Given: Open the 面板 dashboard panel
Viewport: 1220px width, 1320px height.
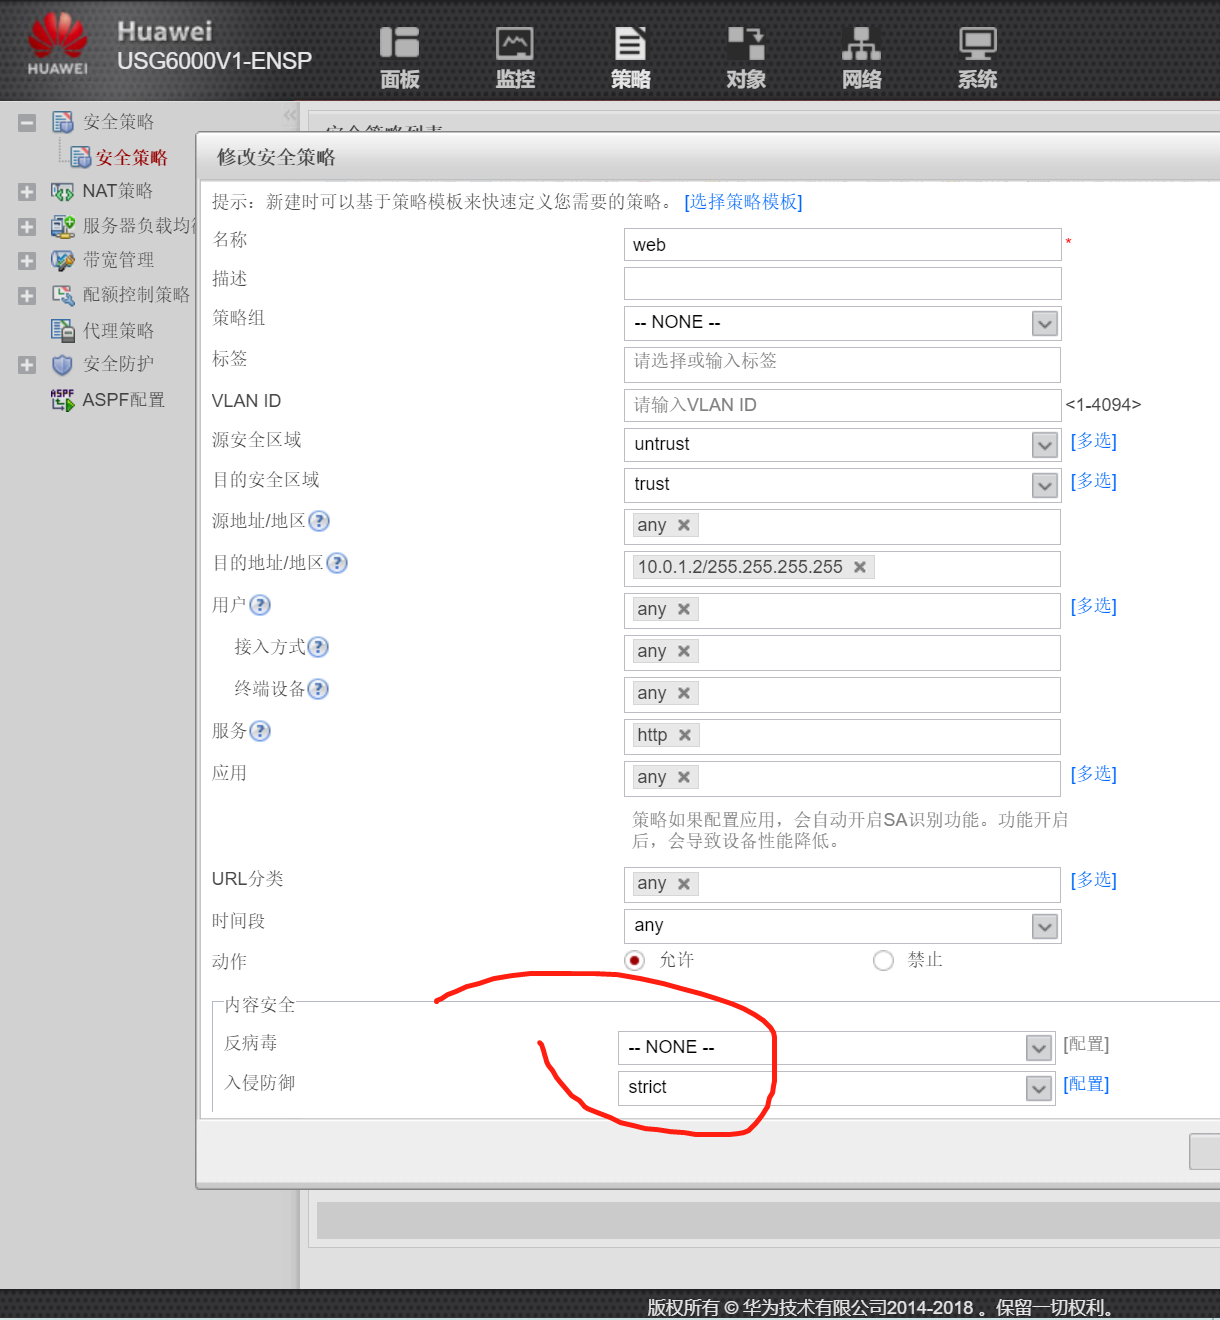Looking at the screenshot, I should coord(399,55).
